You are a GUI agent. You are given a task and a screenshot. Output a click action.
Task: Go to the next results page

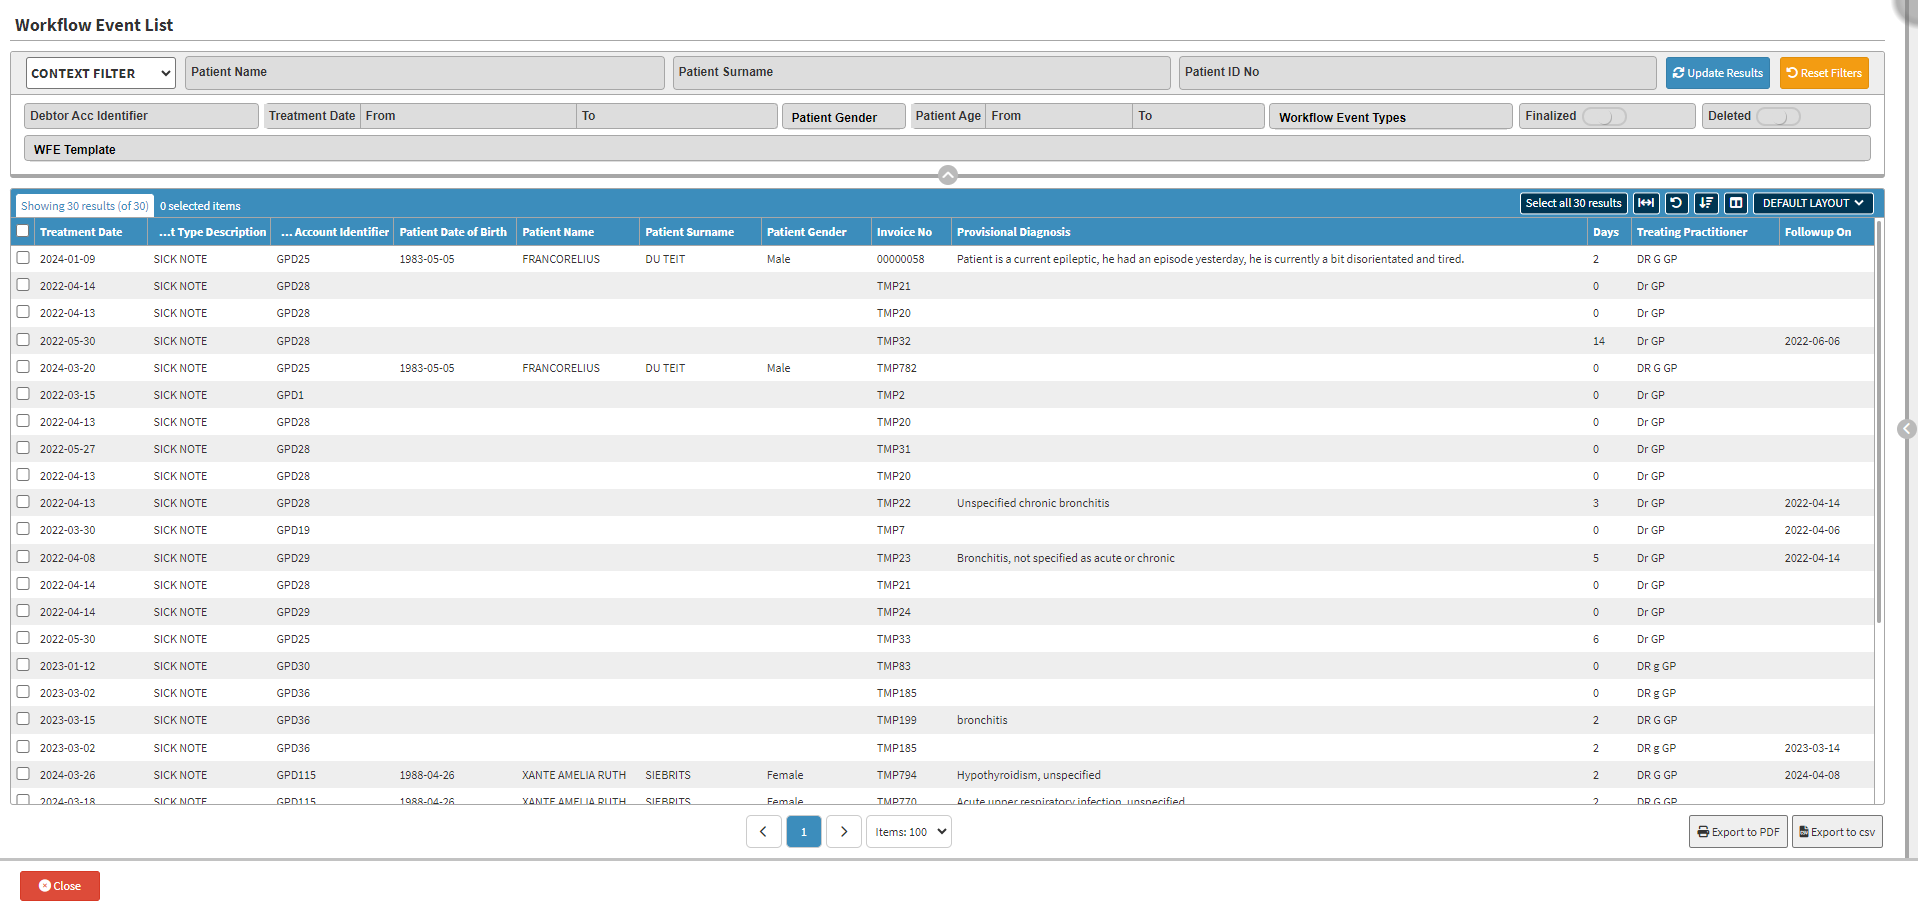[843, 832]
